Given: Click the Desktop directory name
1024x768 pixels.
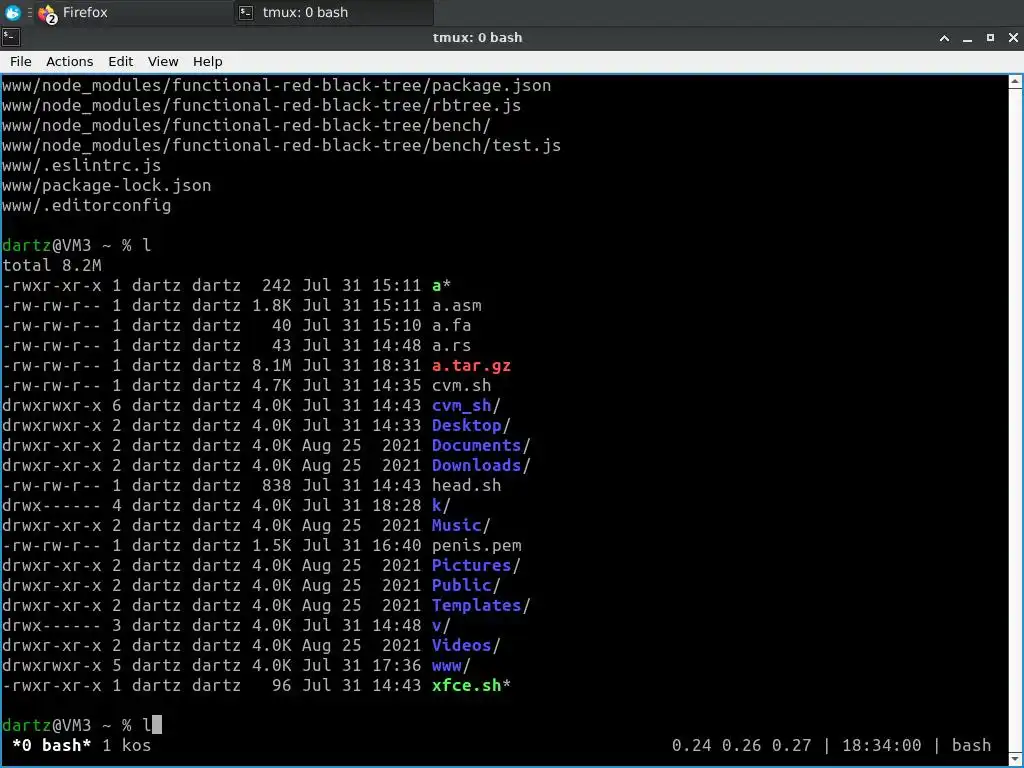Looking at the screenshot, I should coord(466,425).
